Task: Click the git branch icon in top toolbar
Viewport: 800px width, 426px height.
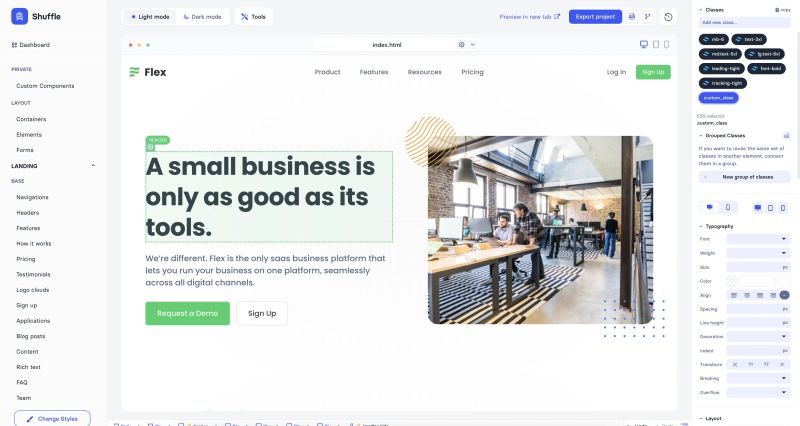Action: 647,17
